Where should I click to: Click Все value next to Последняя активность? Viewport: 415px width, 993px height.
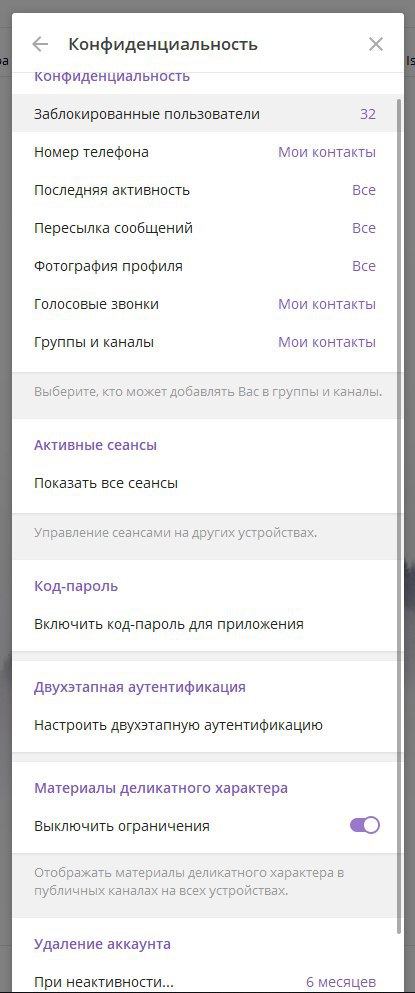[x=364, y=190]
